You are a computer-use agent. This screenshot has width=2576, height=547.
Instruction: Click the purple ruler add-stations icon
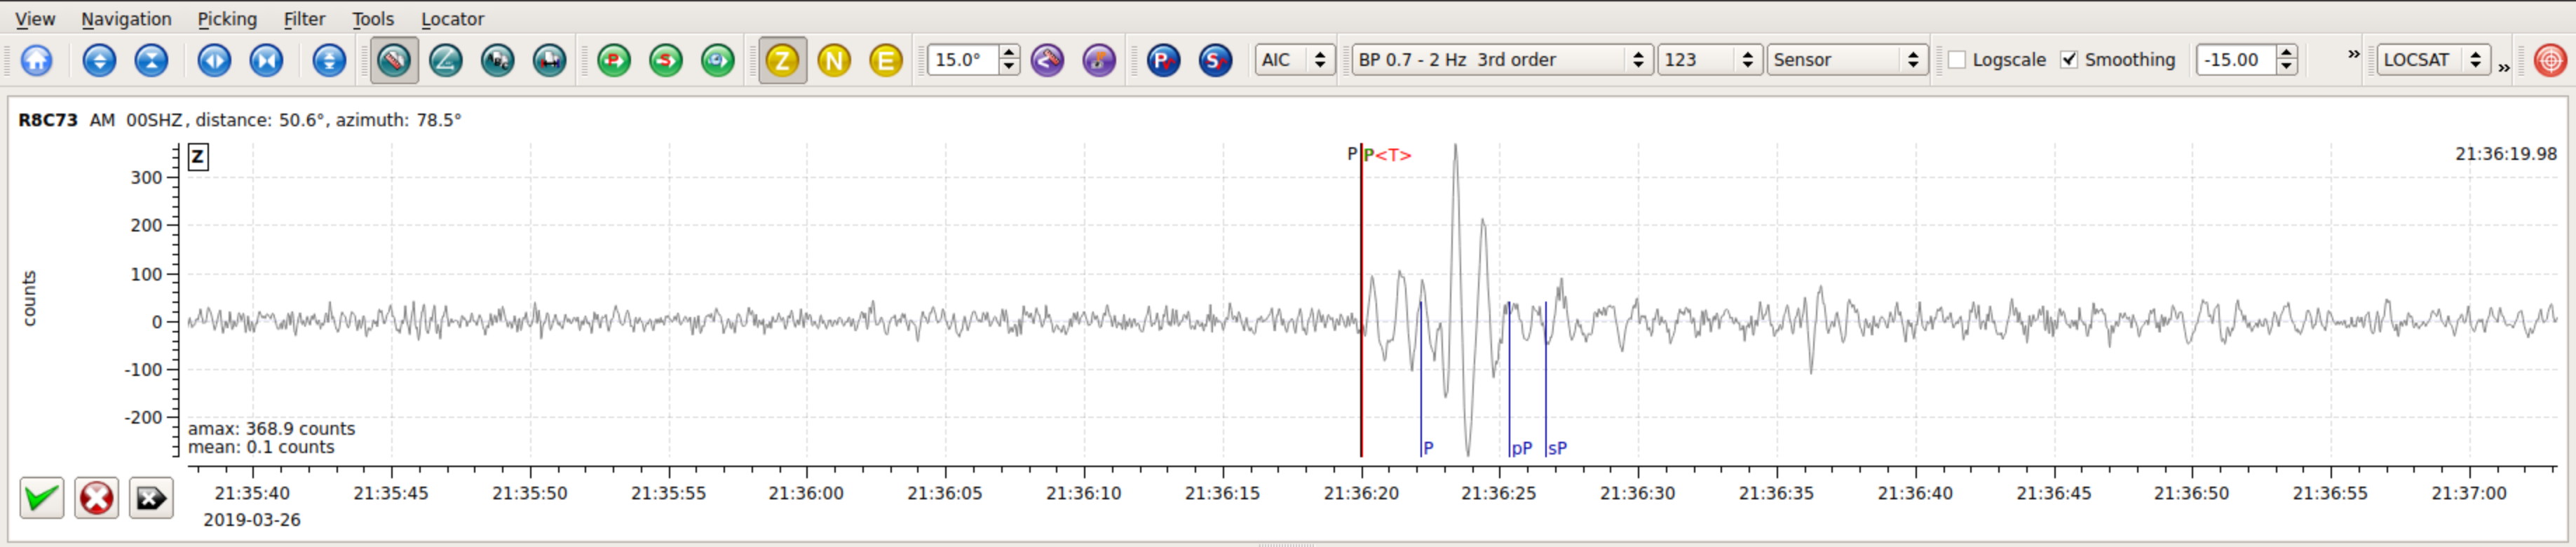tap(1047, 60)
